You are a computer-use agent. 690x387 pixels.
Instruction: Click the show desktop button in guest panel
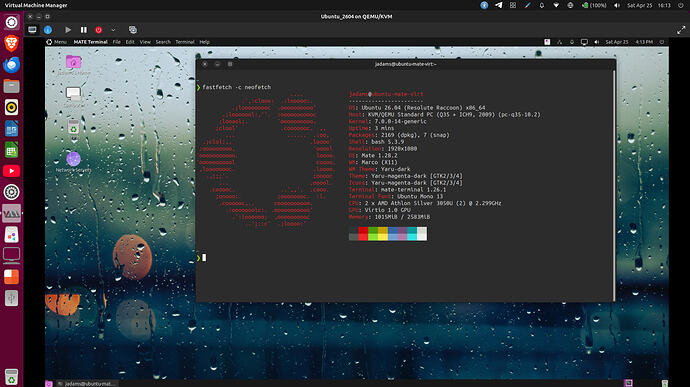tap(49, 383)
